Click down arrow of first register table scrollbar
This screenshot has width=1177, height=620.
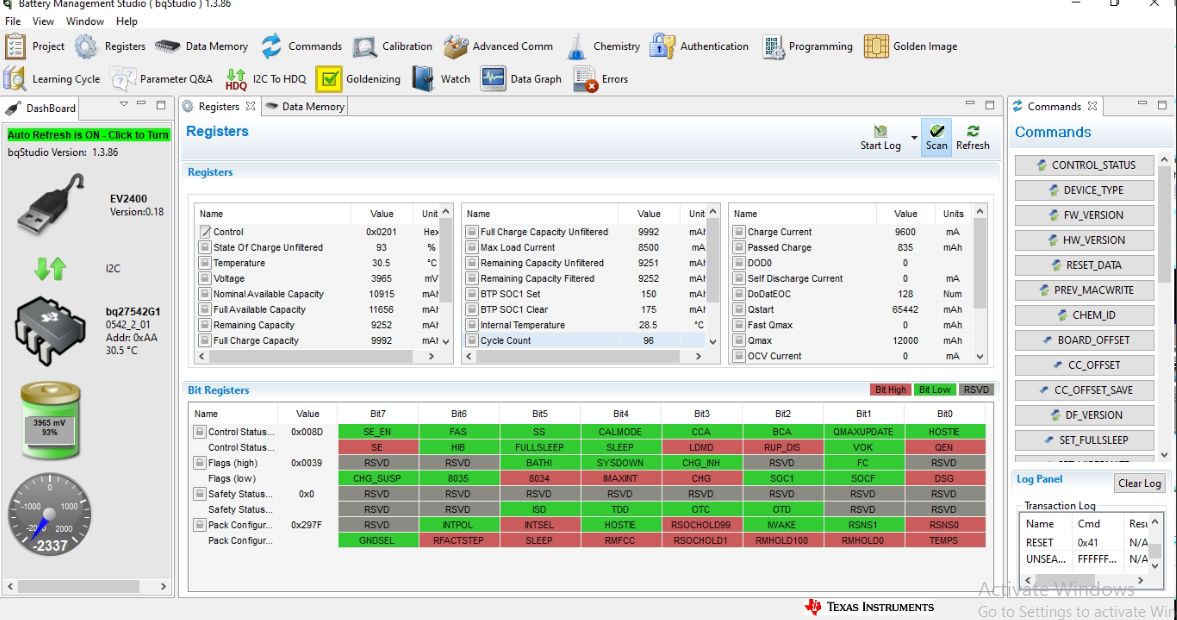click(446, 341)
